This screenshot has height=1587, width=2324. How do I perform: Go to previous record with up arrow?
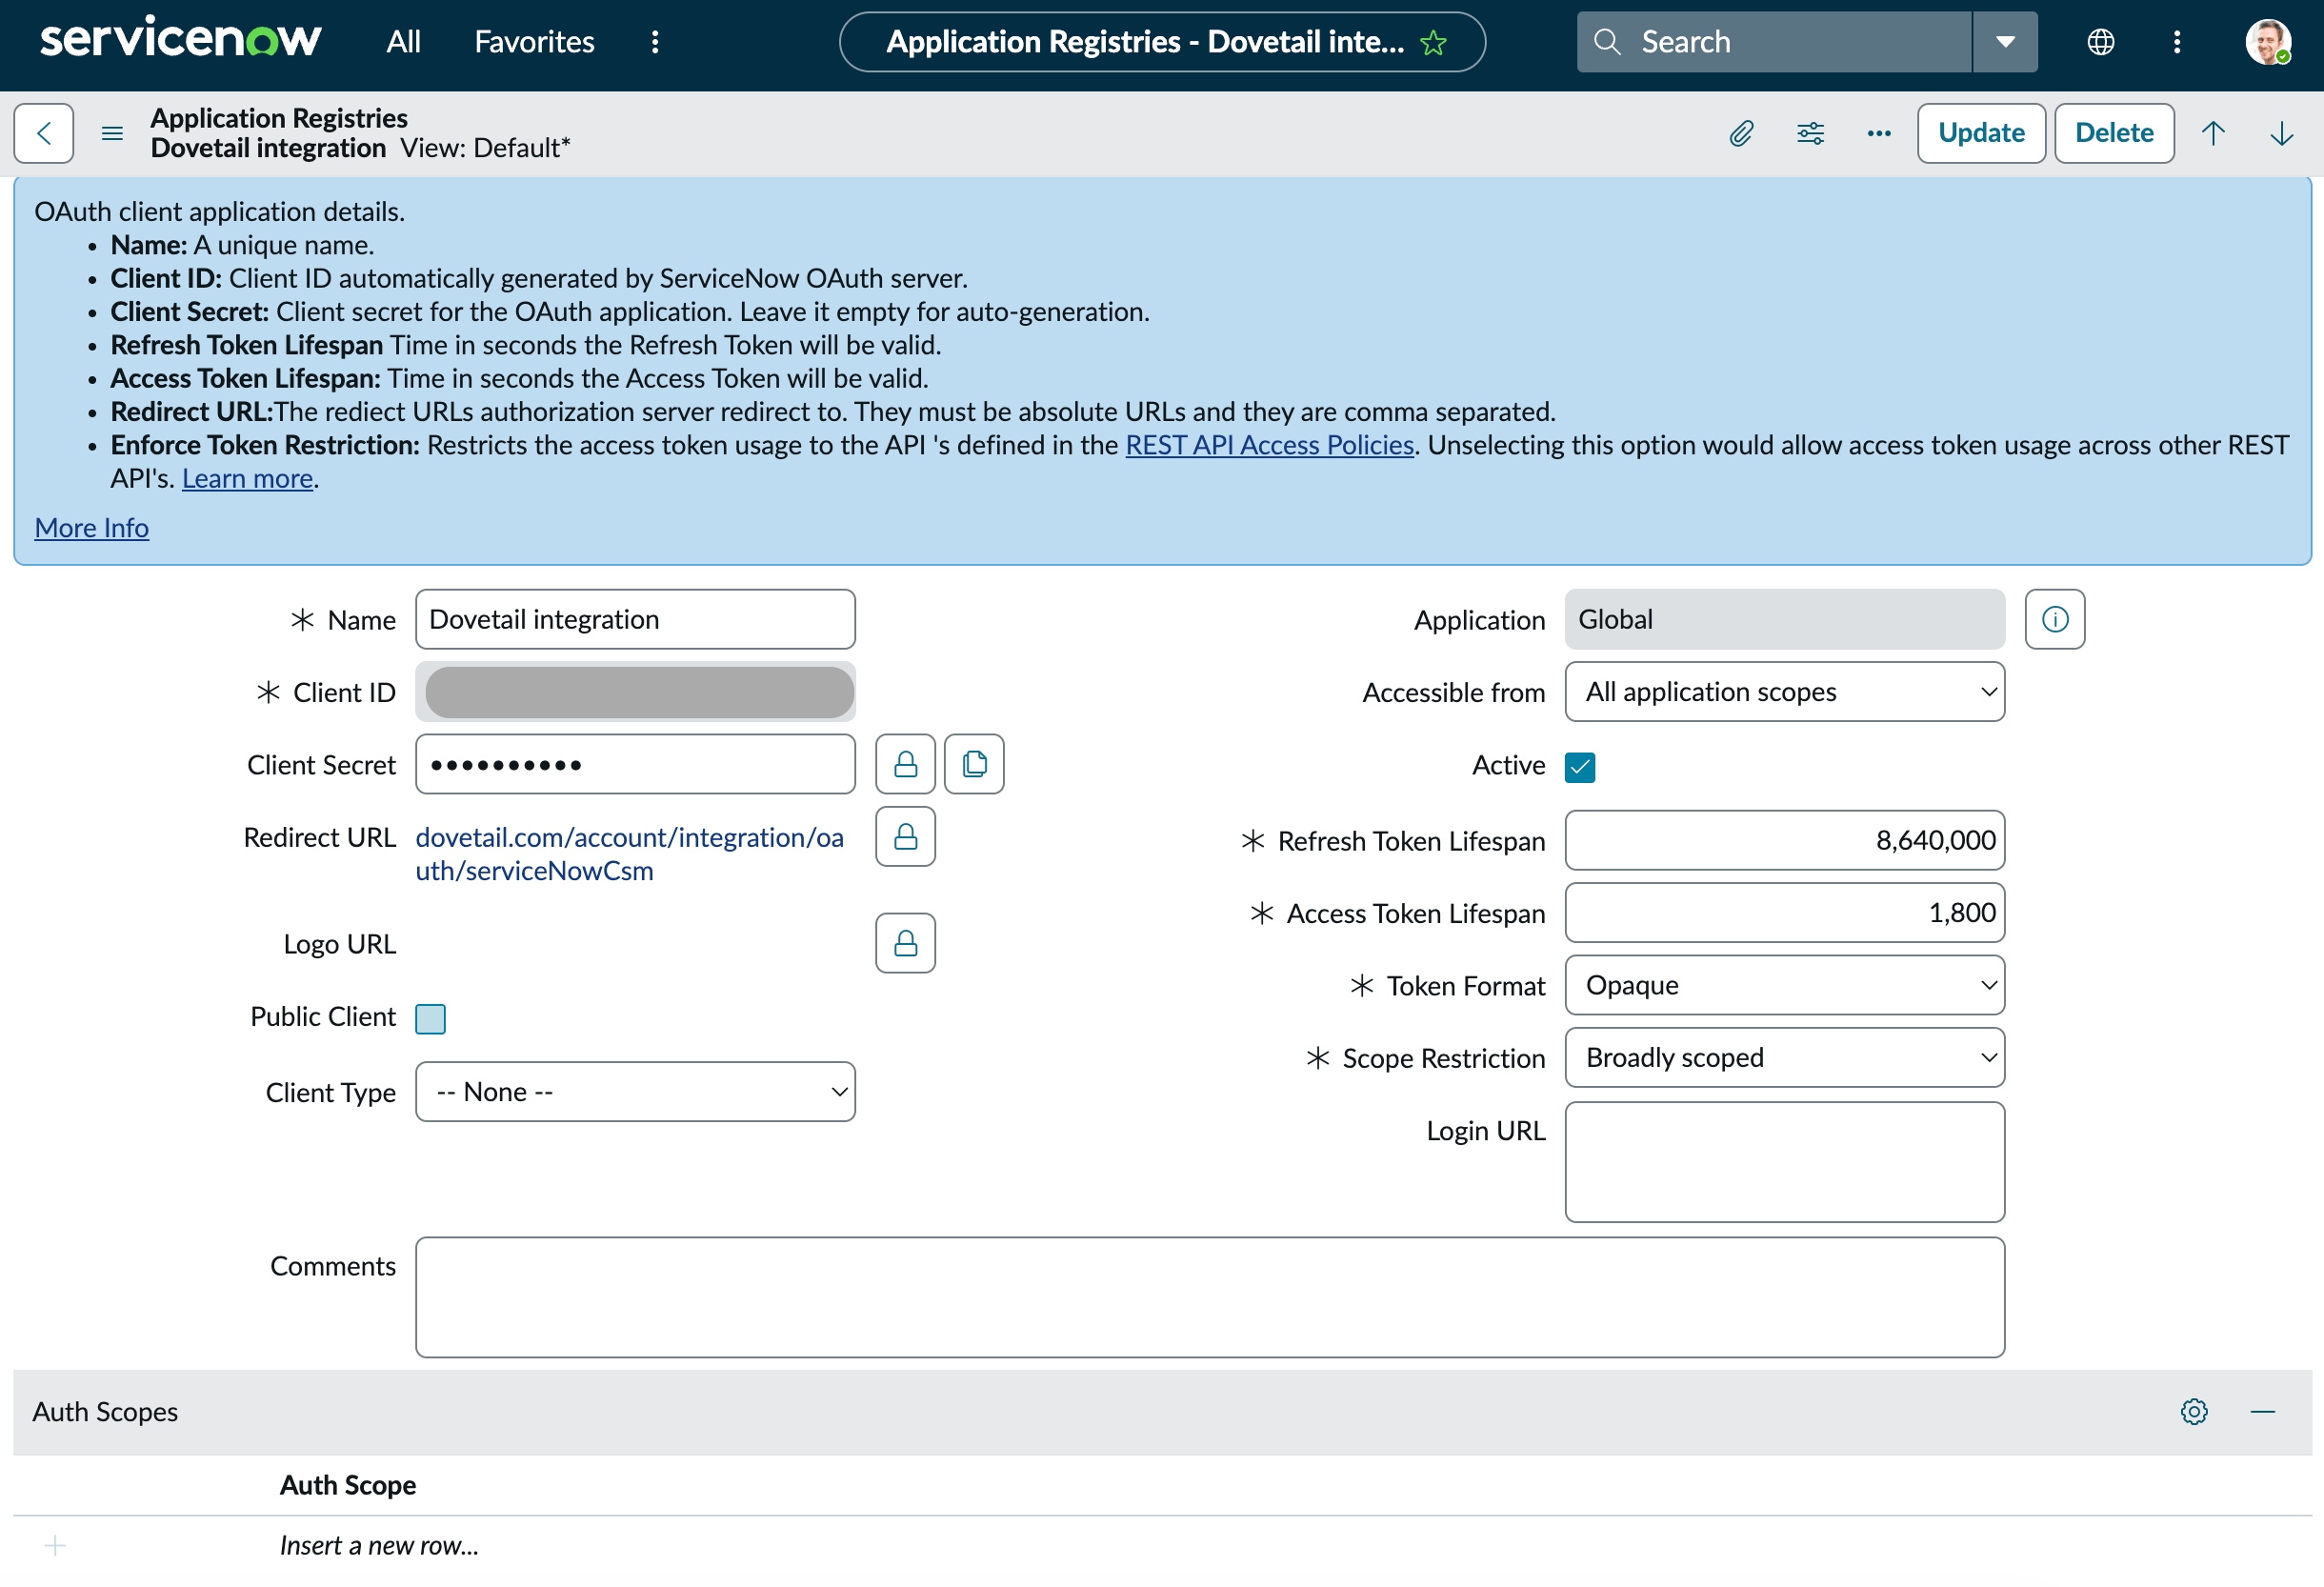tap(2213, 133)
